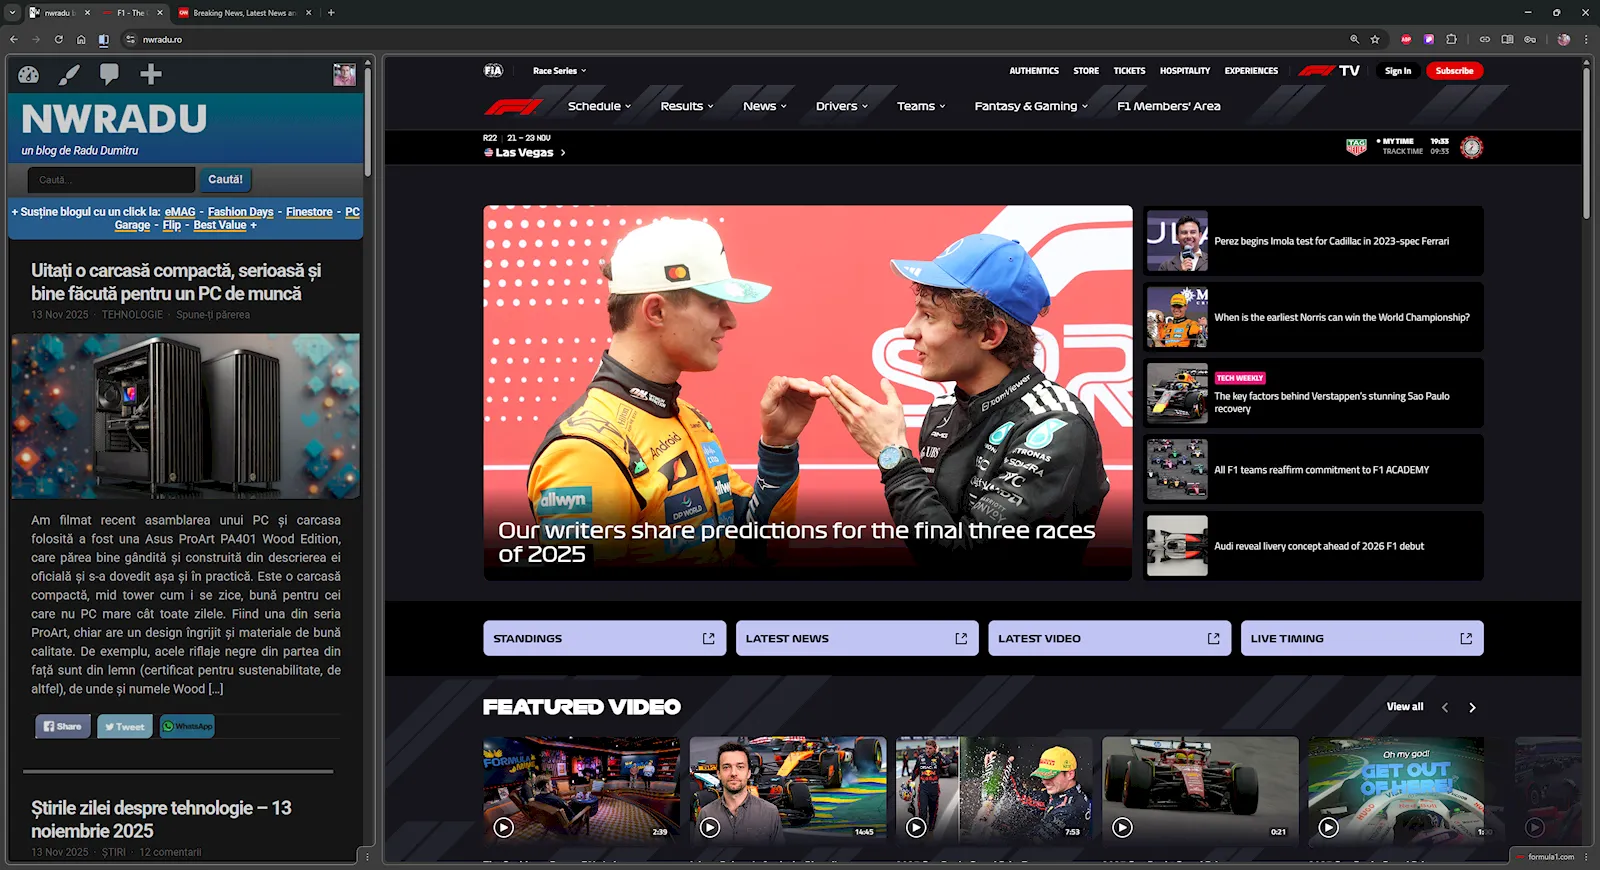Click the Caută search input field

tap(111, 180)
